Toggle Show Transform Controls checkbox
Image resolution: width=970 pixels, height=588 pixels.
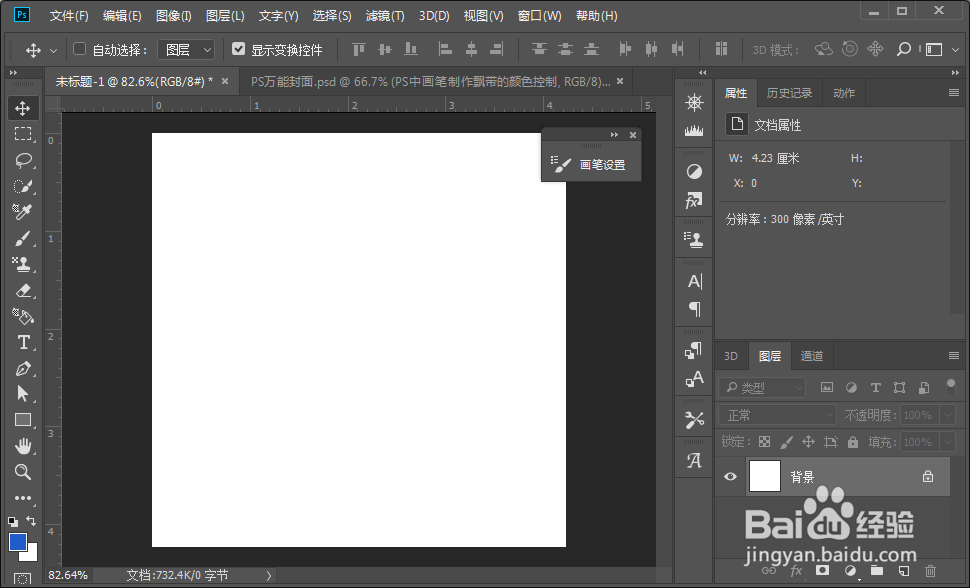click(x=238, y=49)
